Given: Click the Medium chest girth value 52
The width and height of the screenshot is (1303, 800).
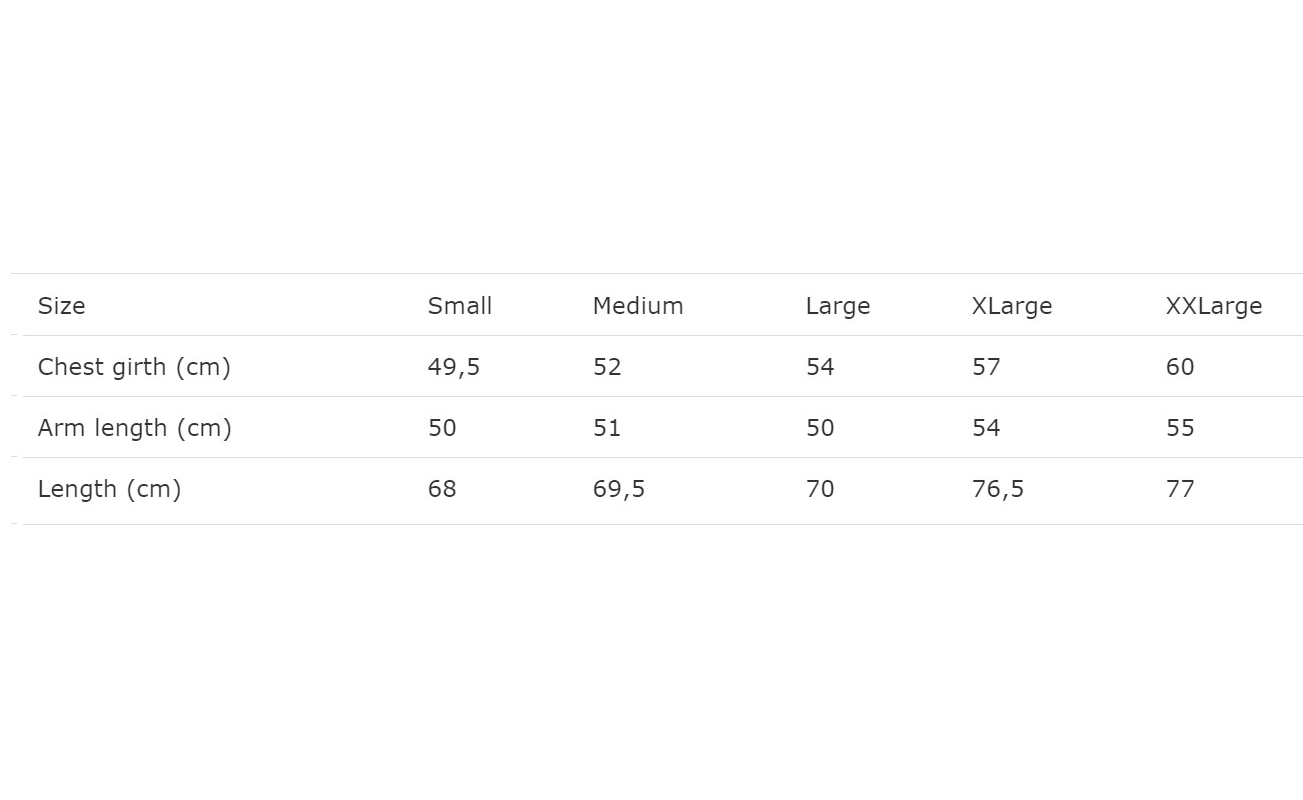Looking at the screenshot, I should point(607,367).
